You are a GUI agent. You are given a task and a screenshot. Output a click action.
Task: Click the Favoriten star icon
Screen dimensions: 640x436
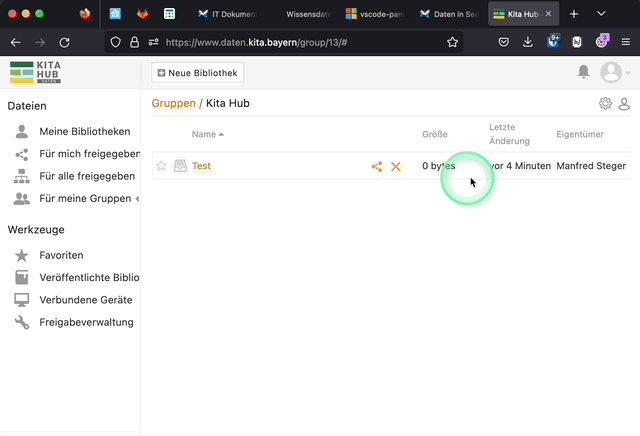point(22,256)
